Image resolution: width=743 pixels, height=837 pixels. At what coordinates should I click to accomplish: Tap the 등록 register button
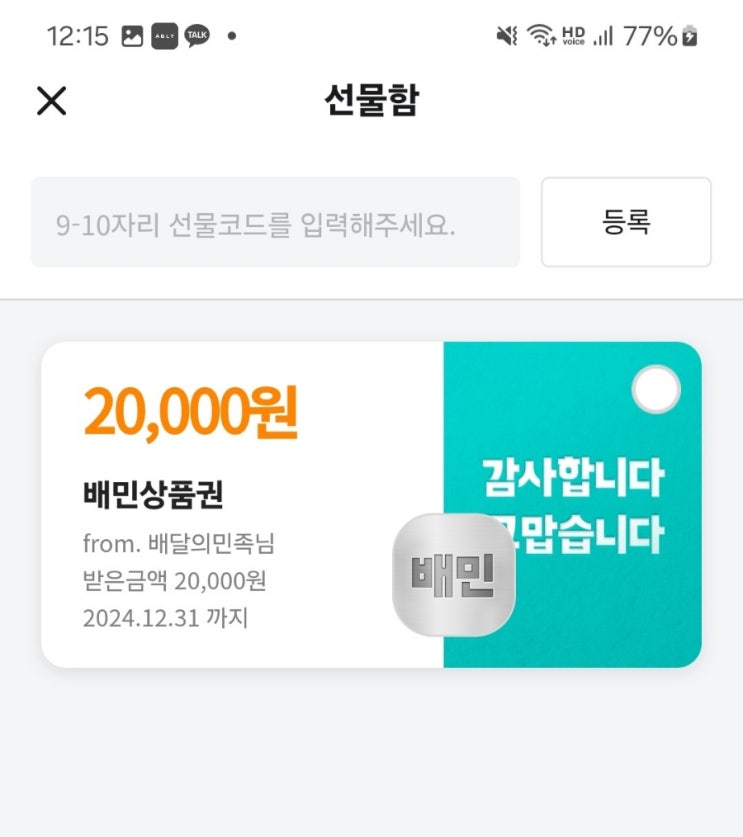coord(626,222)
